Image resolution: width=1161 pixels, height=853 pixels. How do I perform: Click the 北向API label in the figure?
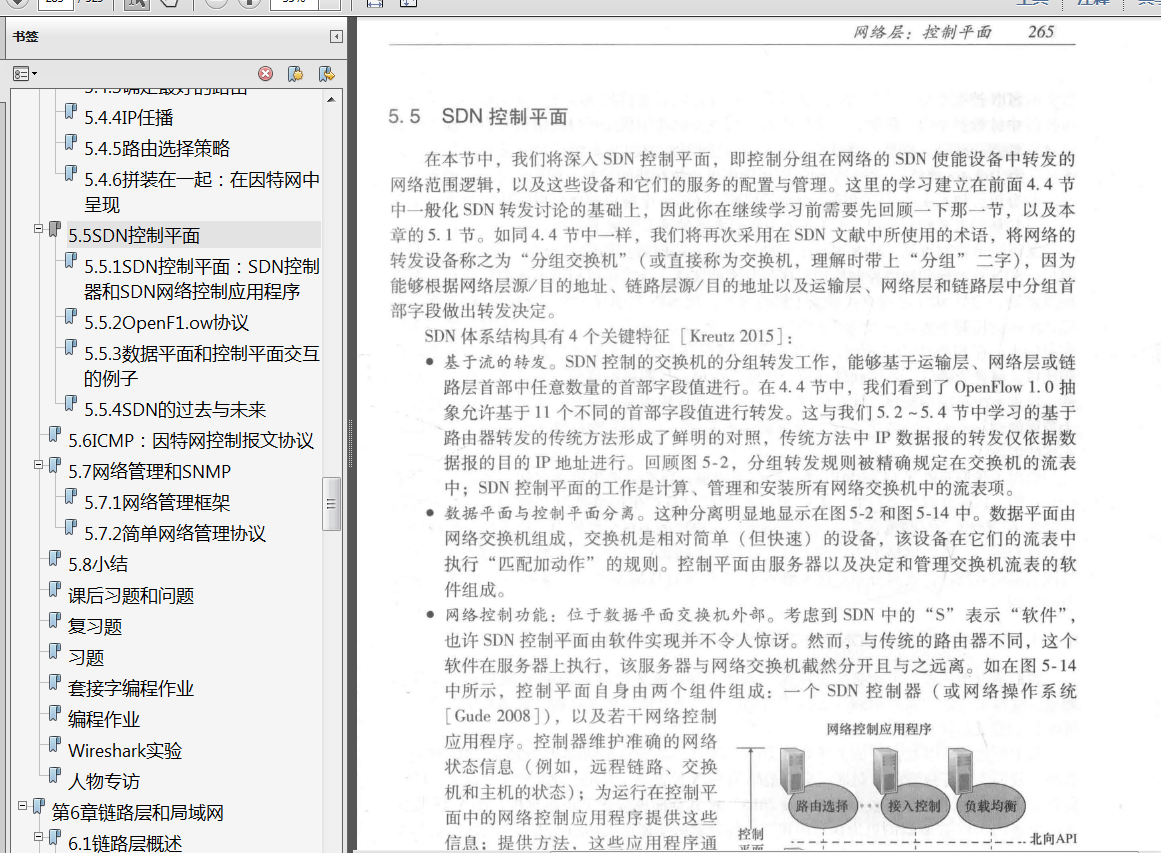1053,839
